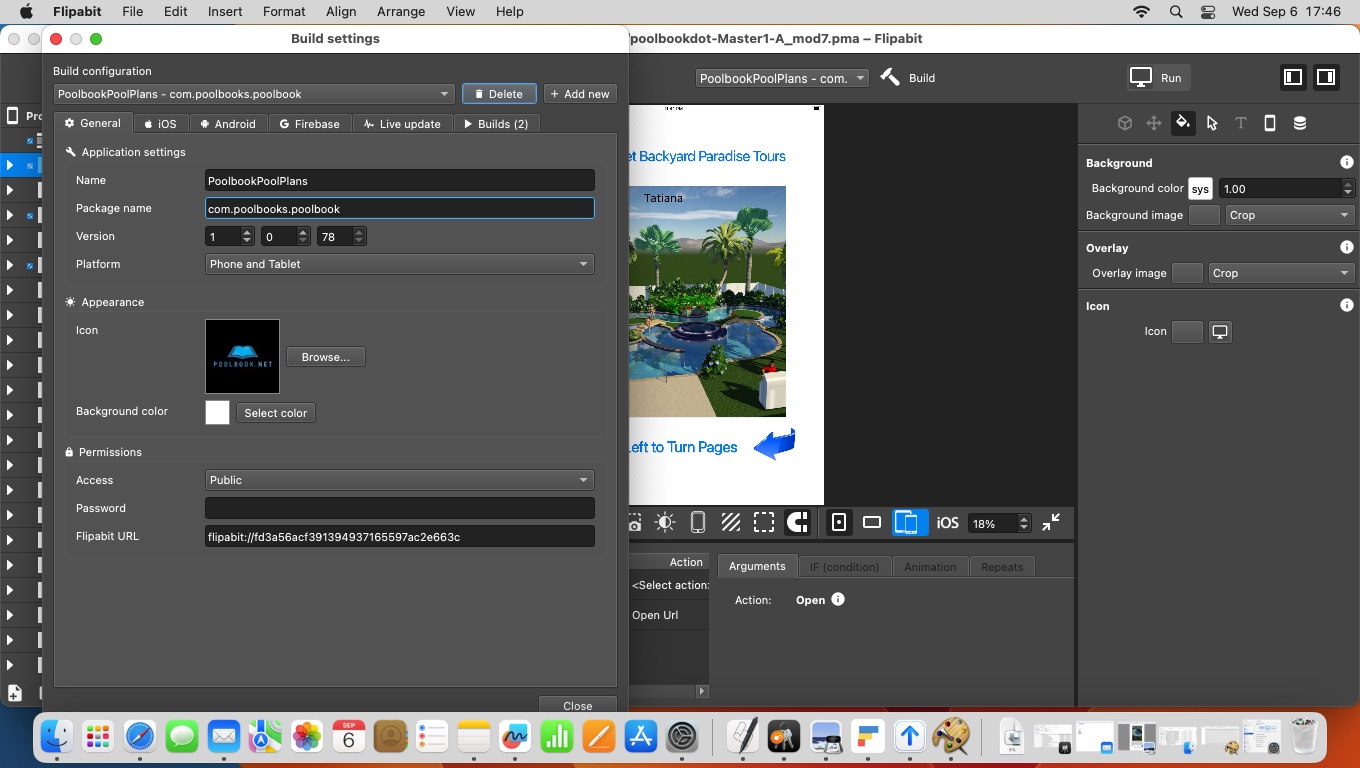Click the Build hammer icon in the toolbar
The width and height of the screenshot is (1360, 768).
point(890,77)
